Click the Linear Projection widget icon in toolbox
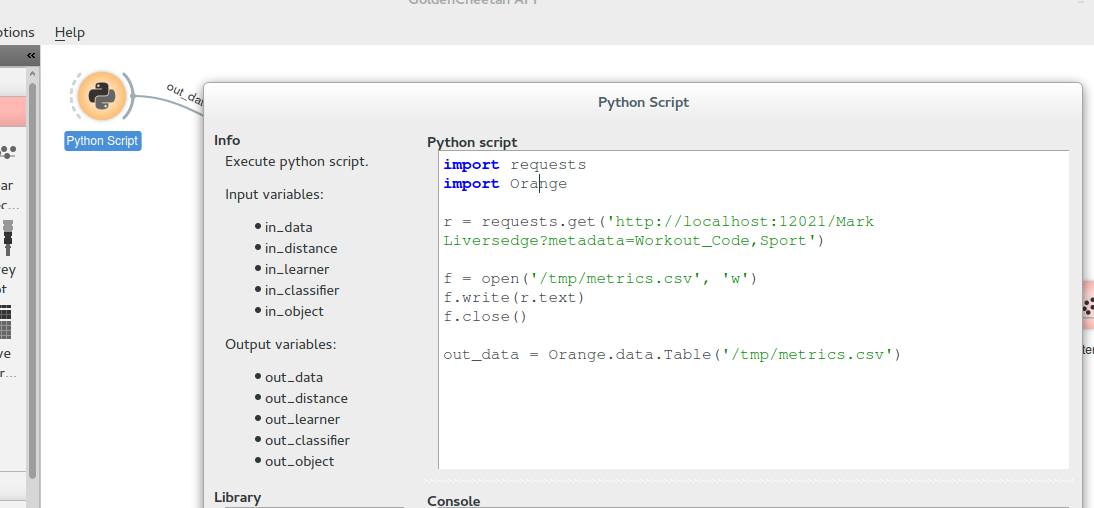 [x=8, y=152]
